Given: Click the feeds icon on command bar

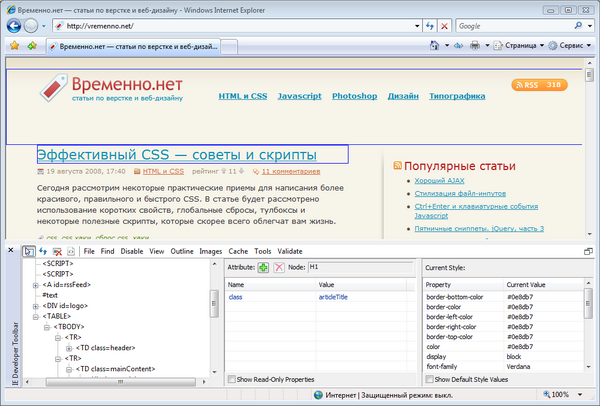Looking at the screenshot, I should pos(458,46).
